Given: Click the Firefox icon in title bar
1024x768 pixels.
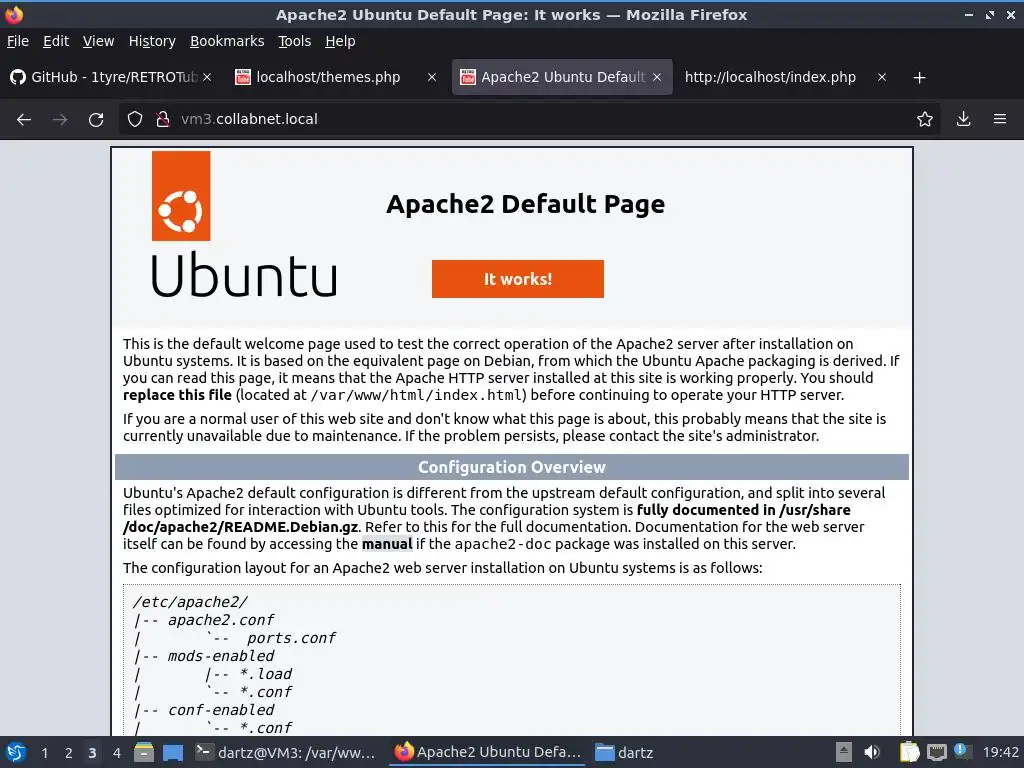Looking at the screenshot, I should (14, 14).
